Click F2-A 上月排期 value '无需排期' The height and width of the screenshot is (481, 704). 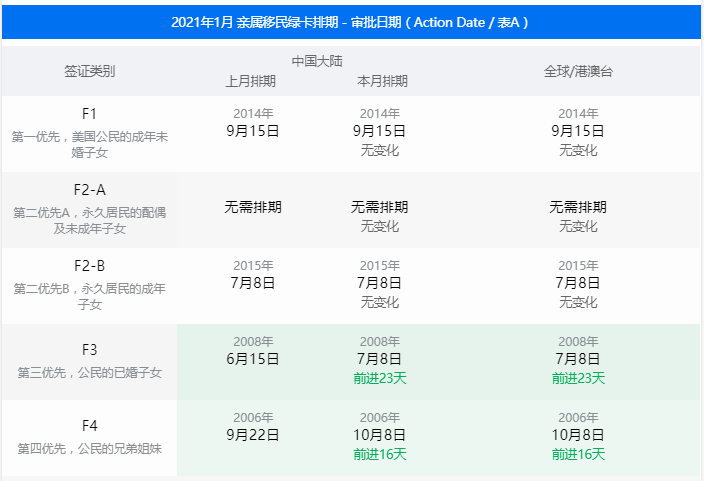point(253,207)
